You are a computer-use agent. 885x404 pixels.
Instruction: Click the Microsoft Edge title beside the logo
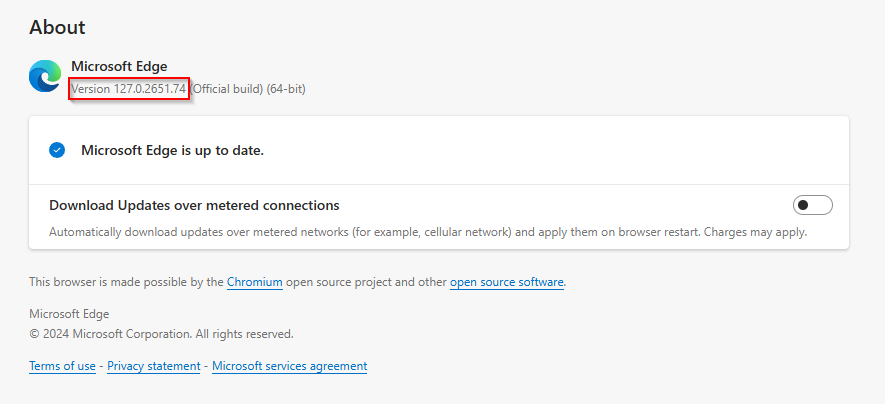(x=119, y=67)
